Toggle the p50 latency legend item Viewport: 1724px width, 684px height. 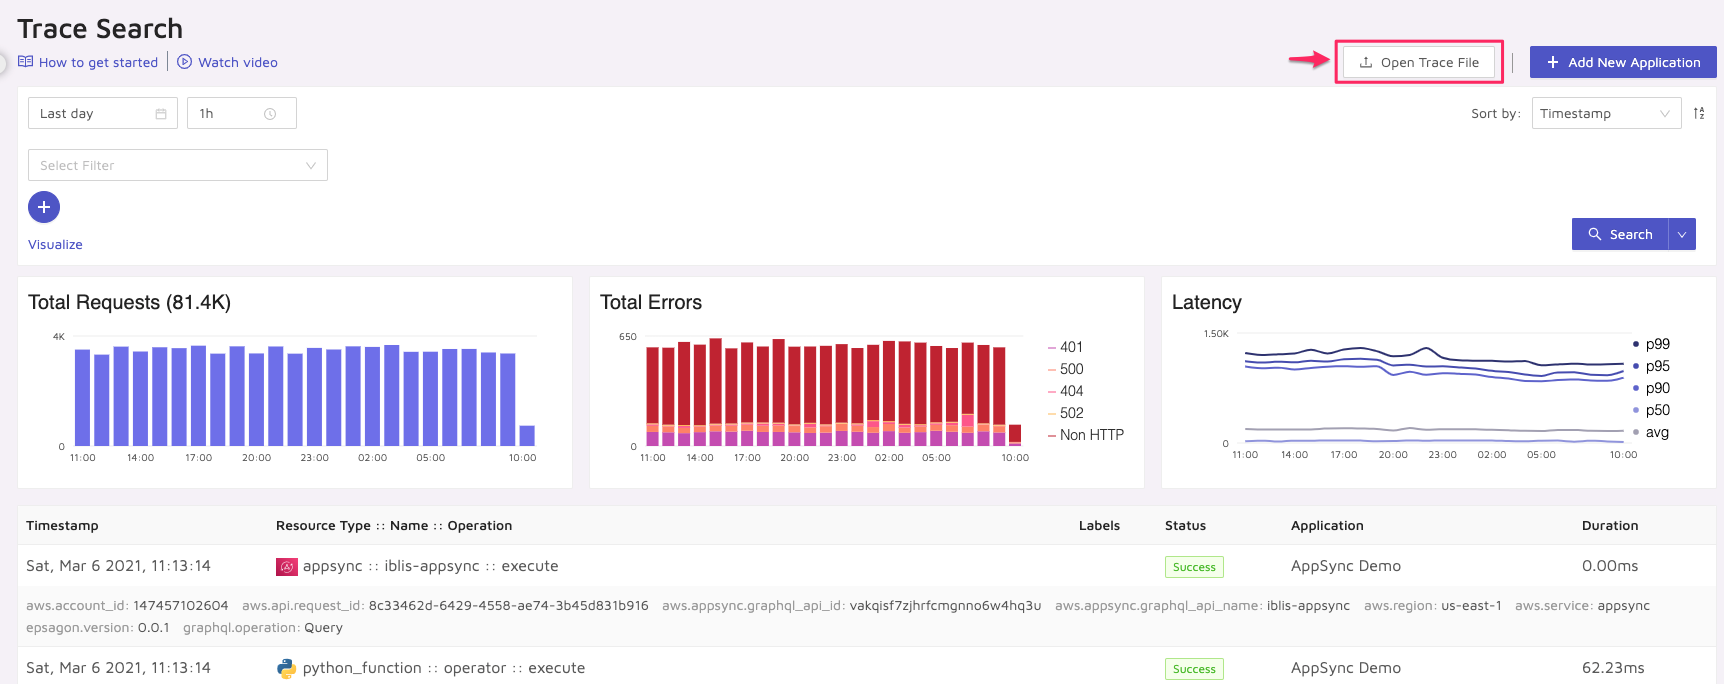(x=1652, y=410)
